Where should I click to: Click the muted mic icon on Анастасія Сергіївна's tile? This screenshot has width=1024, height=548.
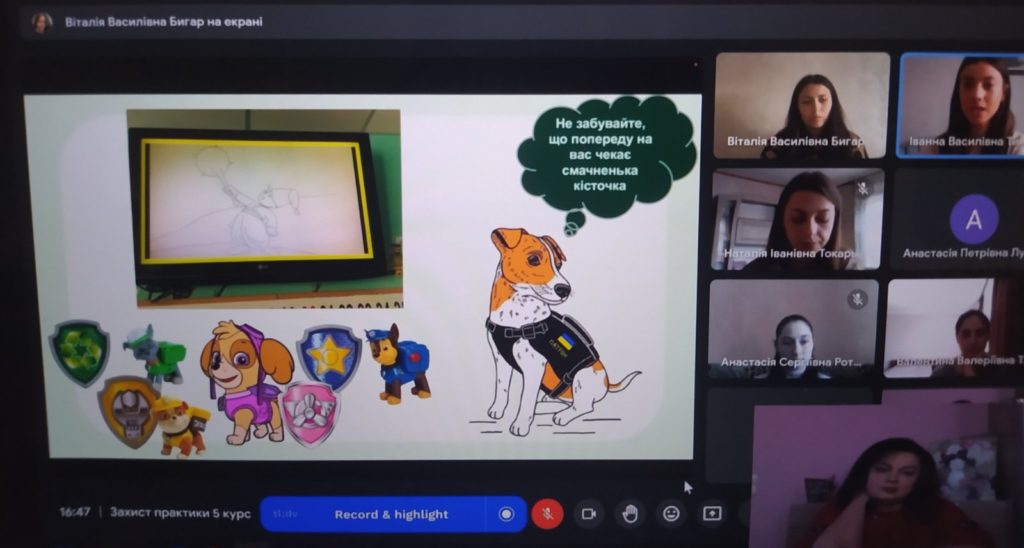857,300
